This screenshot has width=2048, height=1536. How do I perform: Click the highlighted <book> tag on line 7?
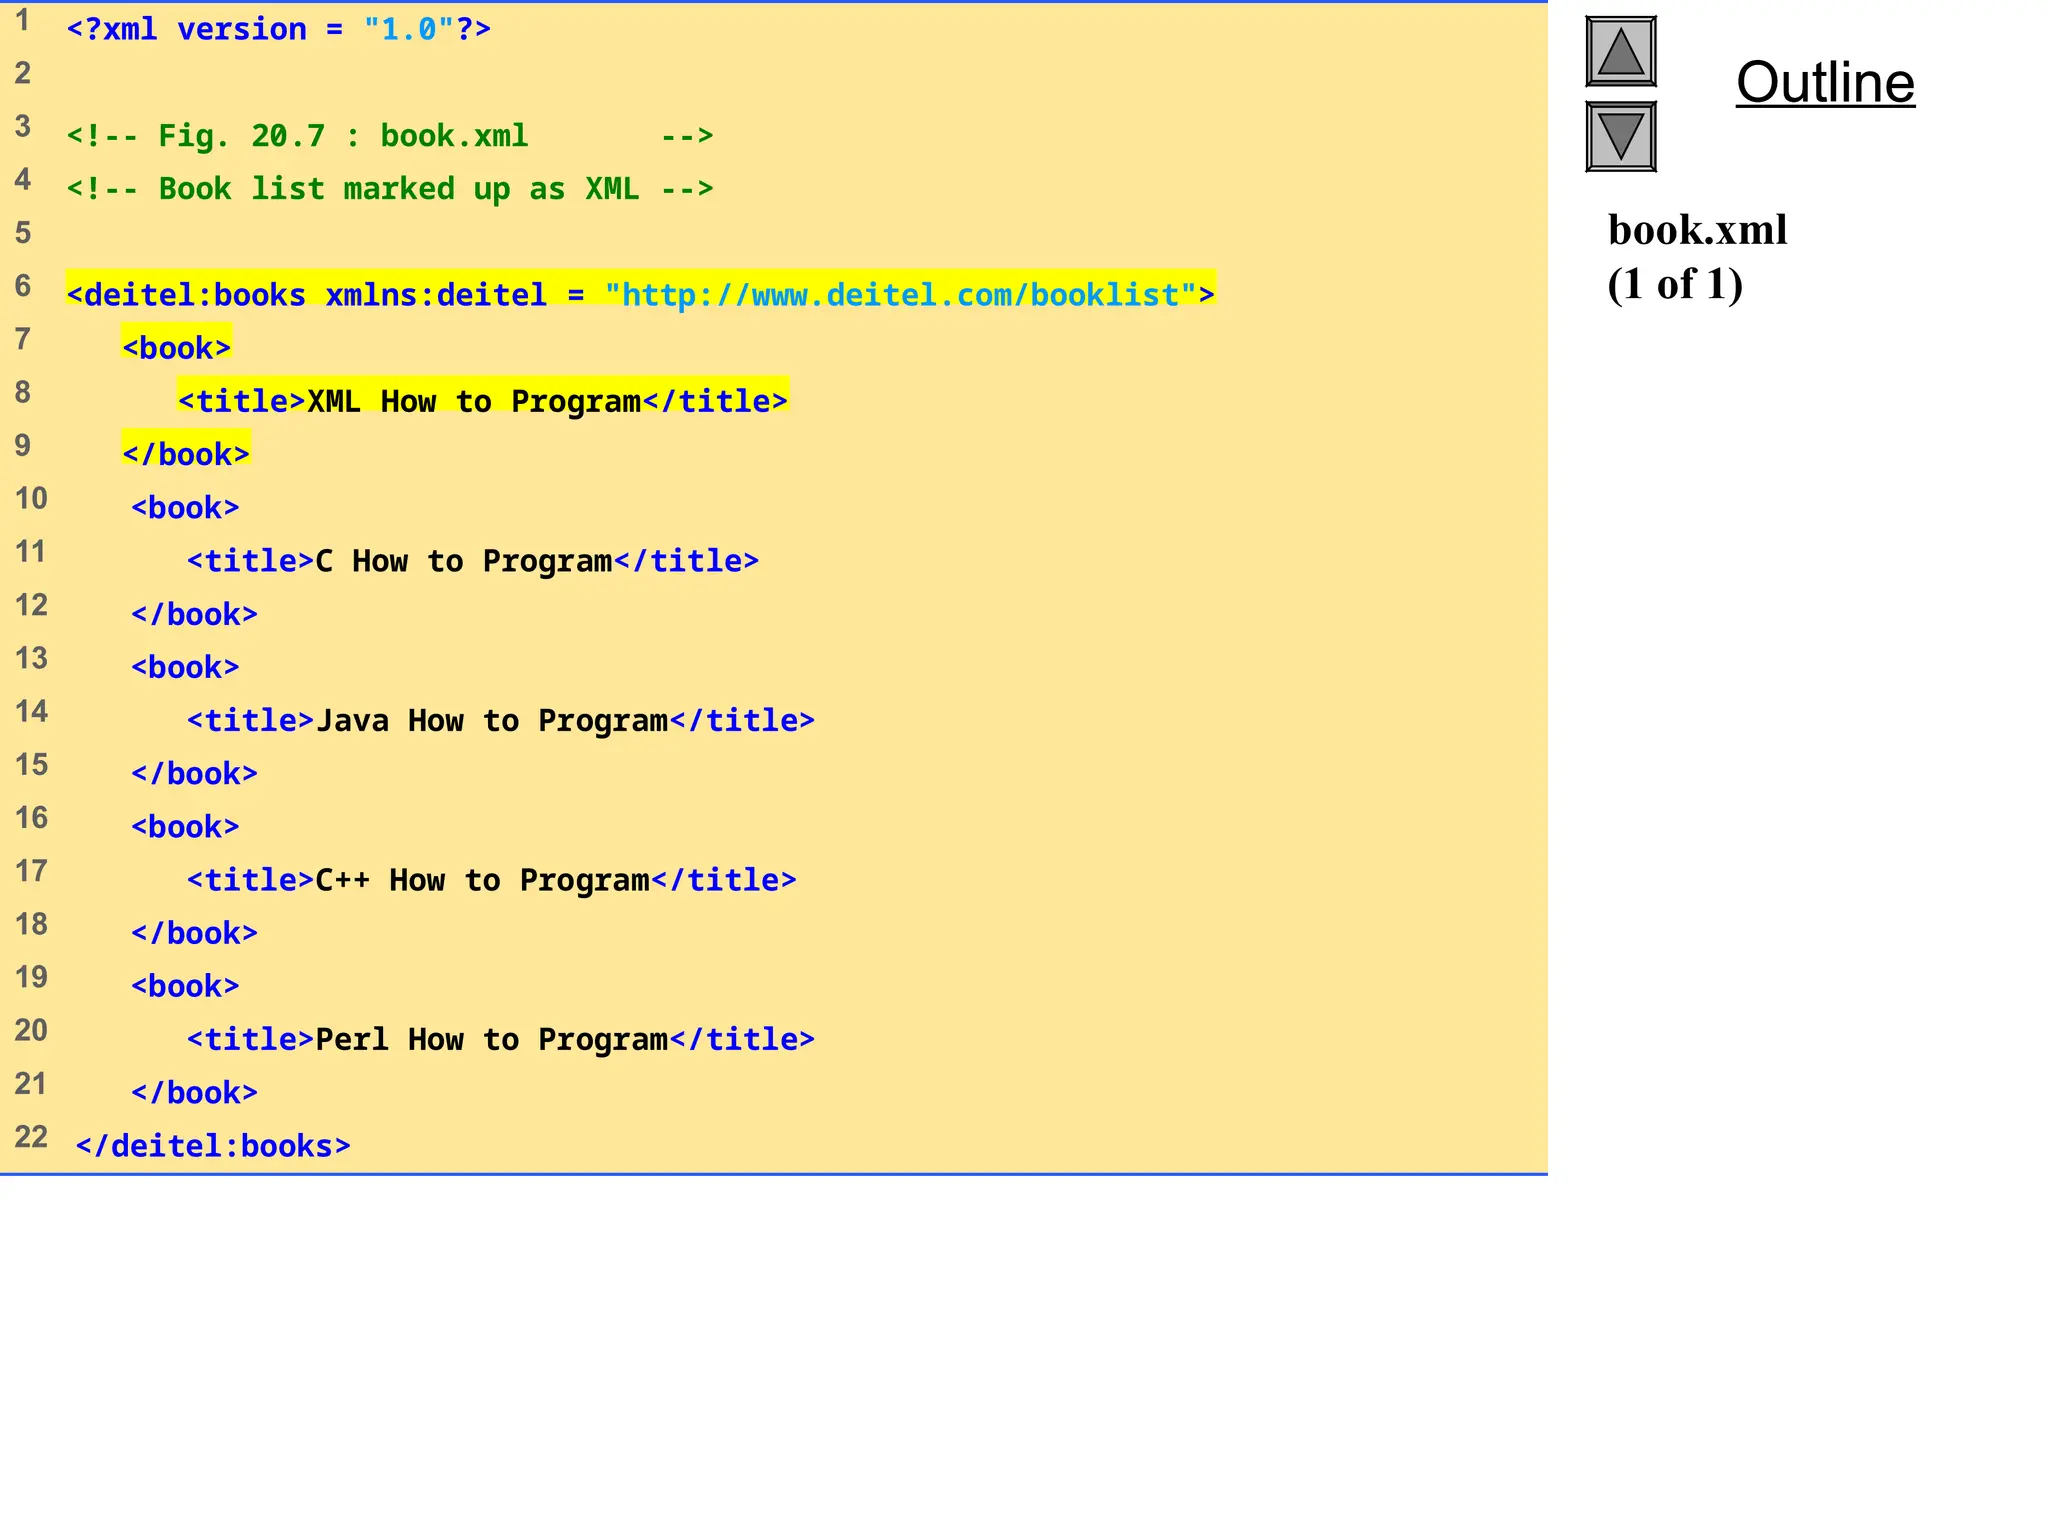click(177, 347)
